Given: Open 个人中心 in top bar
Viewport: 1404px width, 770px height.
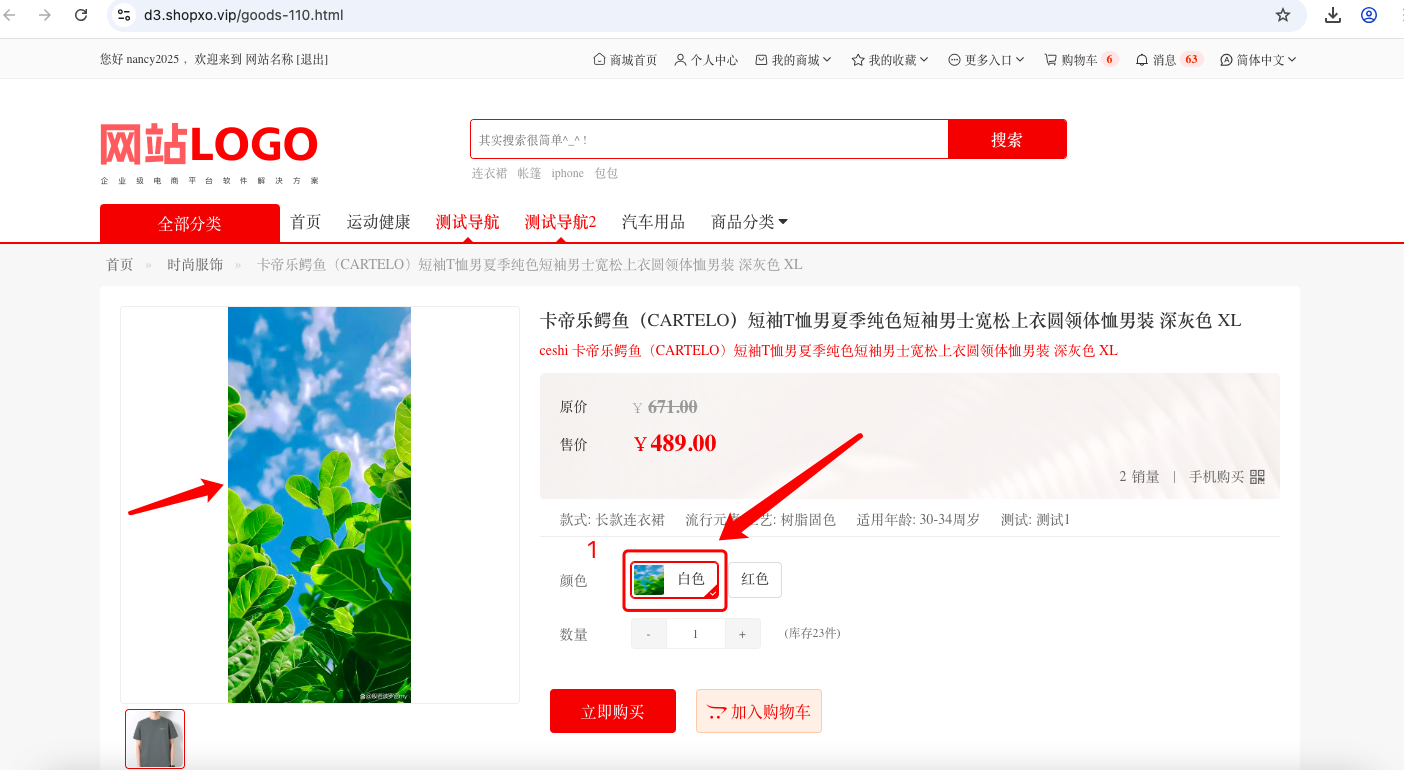Looking at the screenshot, I should pos(706,60).
